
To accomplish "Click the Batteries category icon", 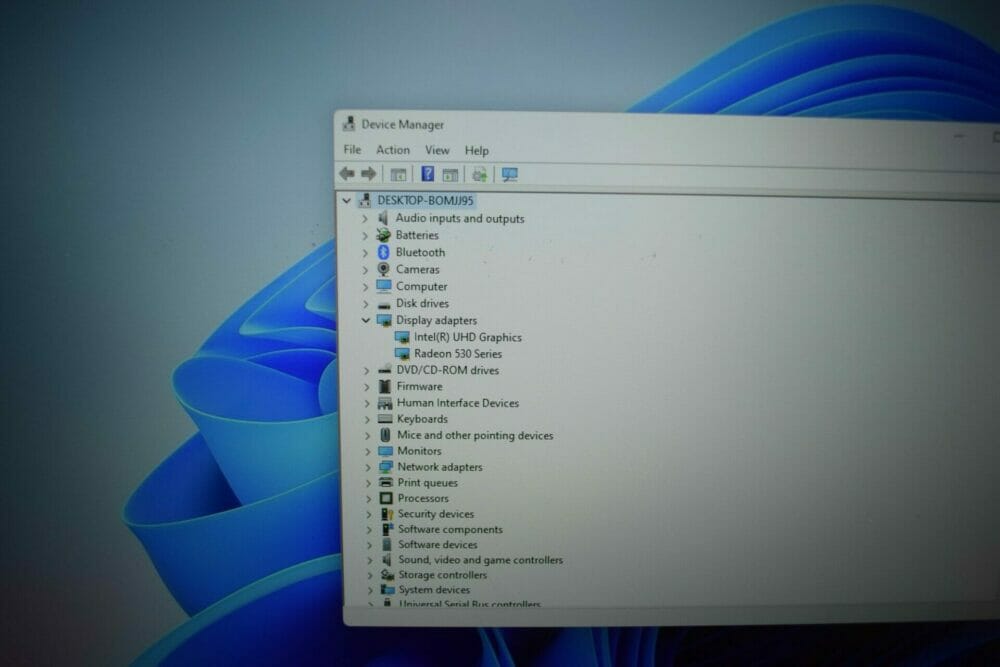I will (x=383, y=235).
